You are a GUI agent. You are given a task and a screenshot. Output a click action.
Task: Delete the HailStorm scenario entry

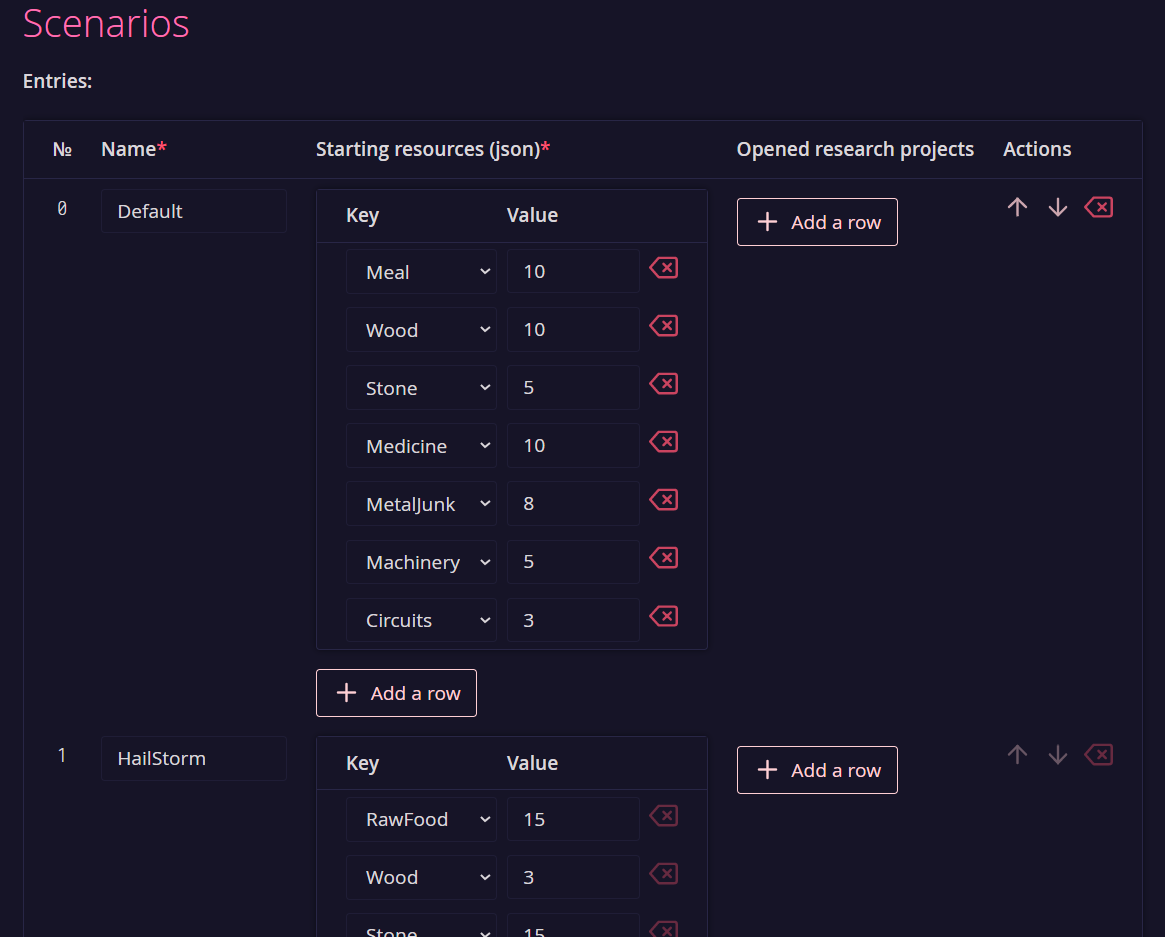click(1098, 755)
